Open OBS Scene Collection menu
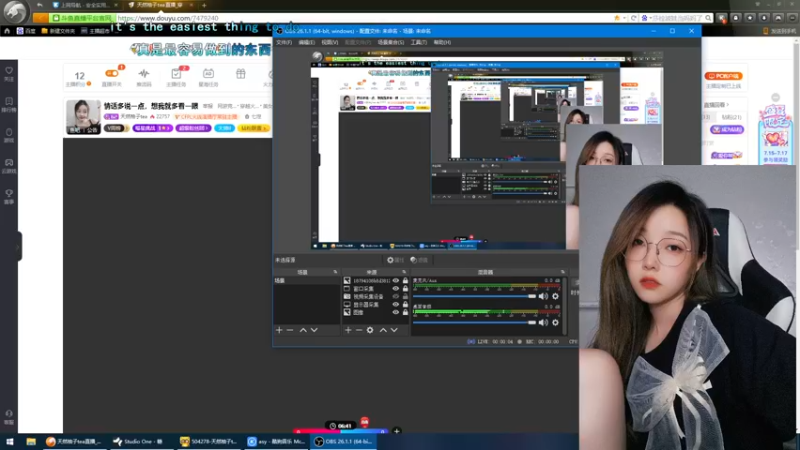Screen dimensions: 800x450 [391, 42]
